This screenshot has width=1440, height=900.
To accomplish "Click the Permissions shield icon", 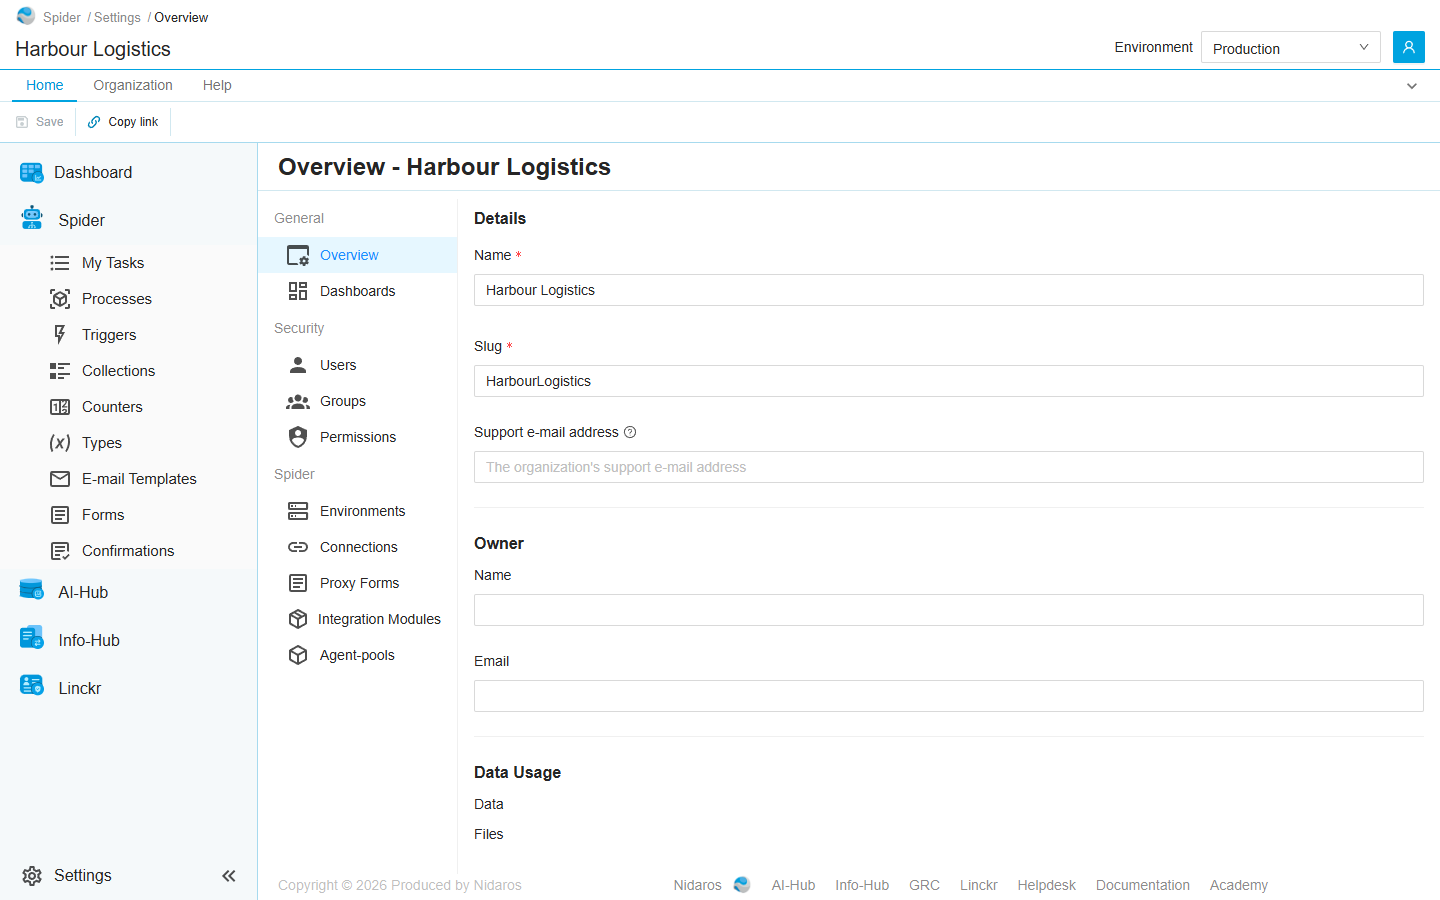I will pyautogui.click(x=298, y=437).
